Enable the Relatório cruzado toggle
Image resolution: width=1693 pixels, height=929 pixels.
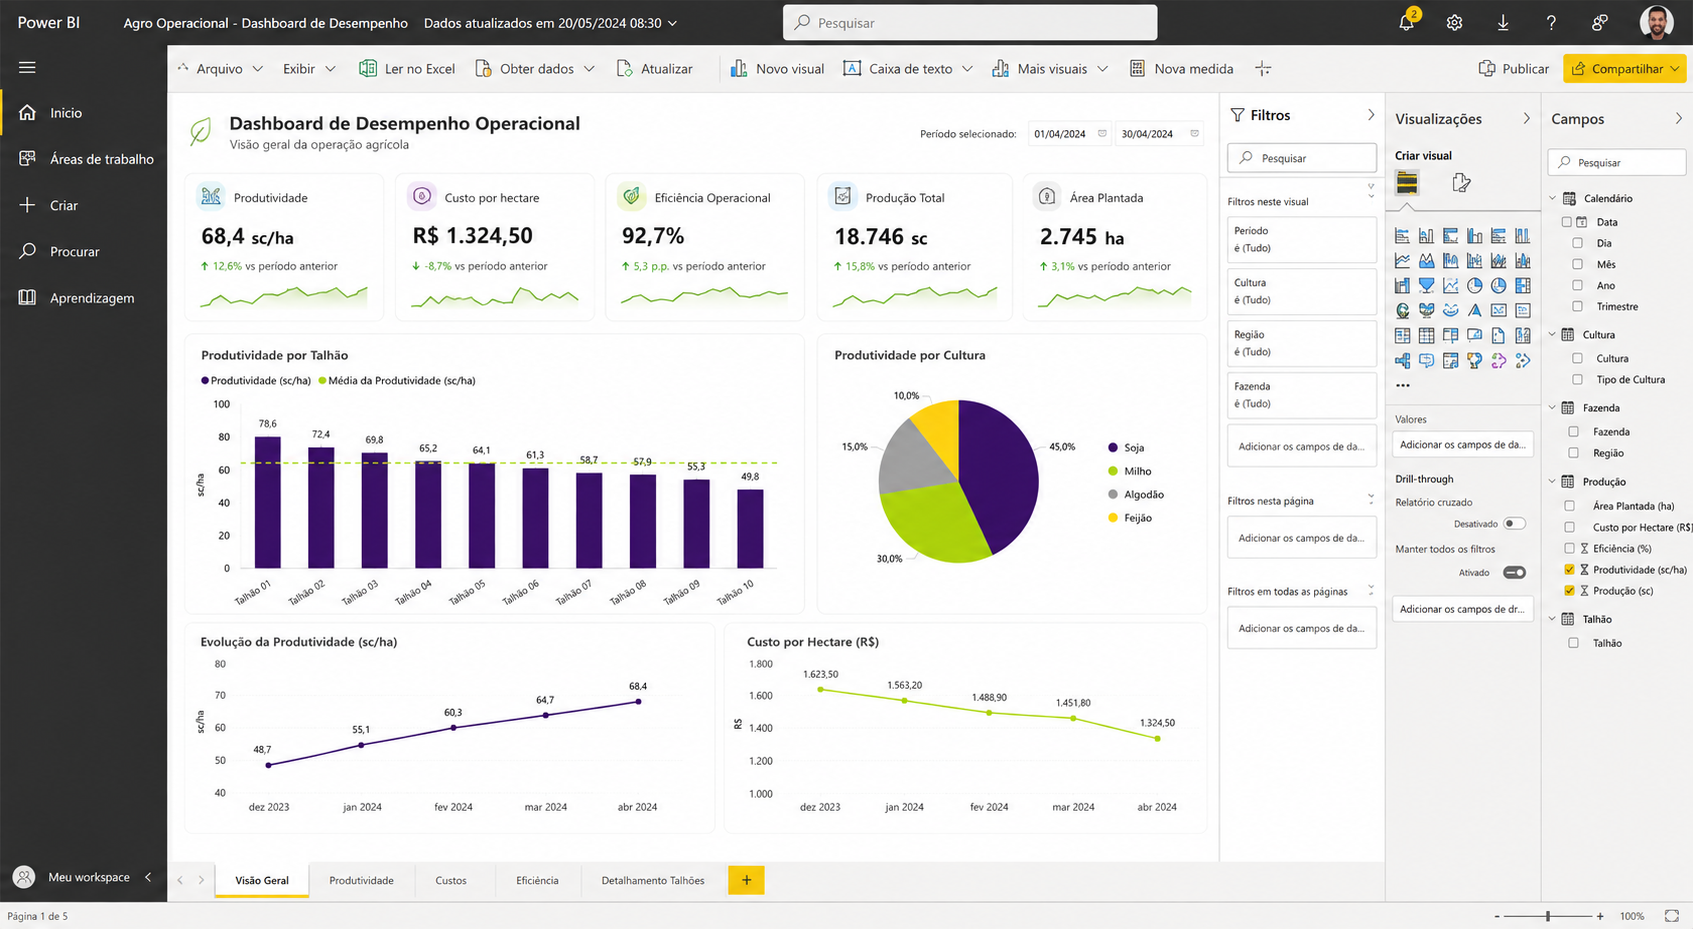coord(1514,523)
